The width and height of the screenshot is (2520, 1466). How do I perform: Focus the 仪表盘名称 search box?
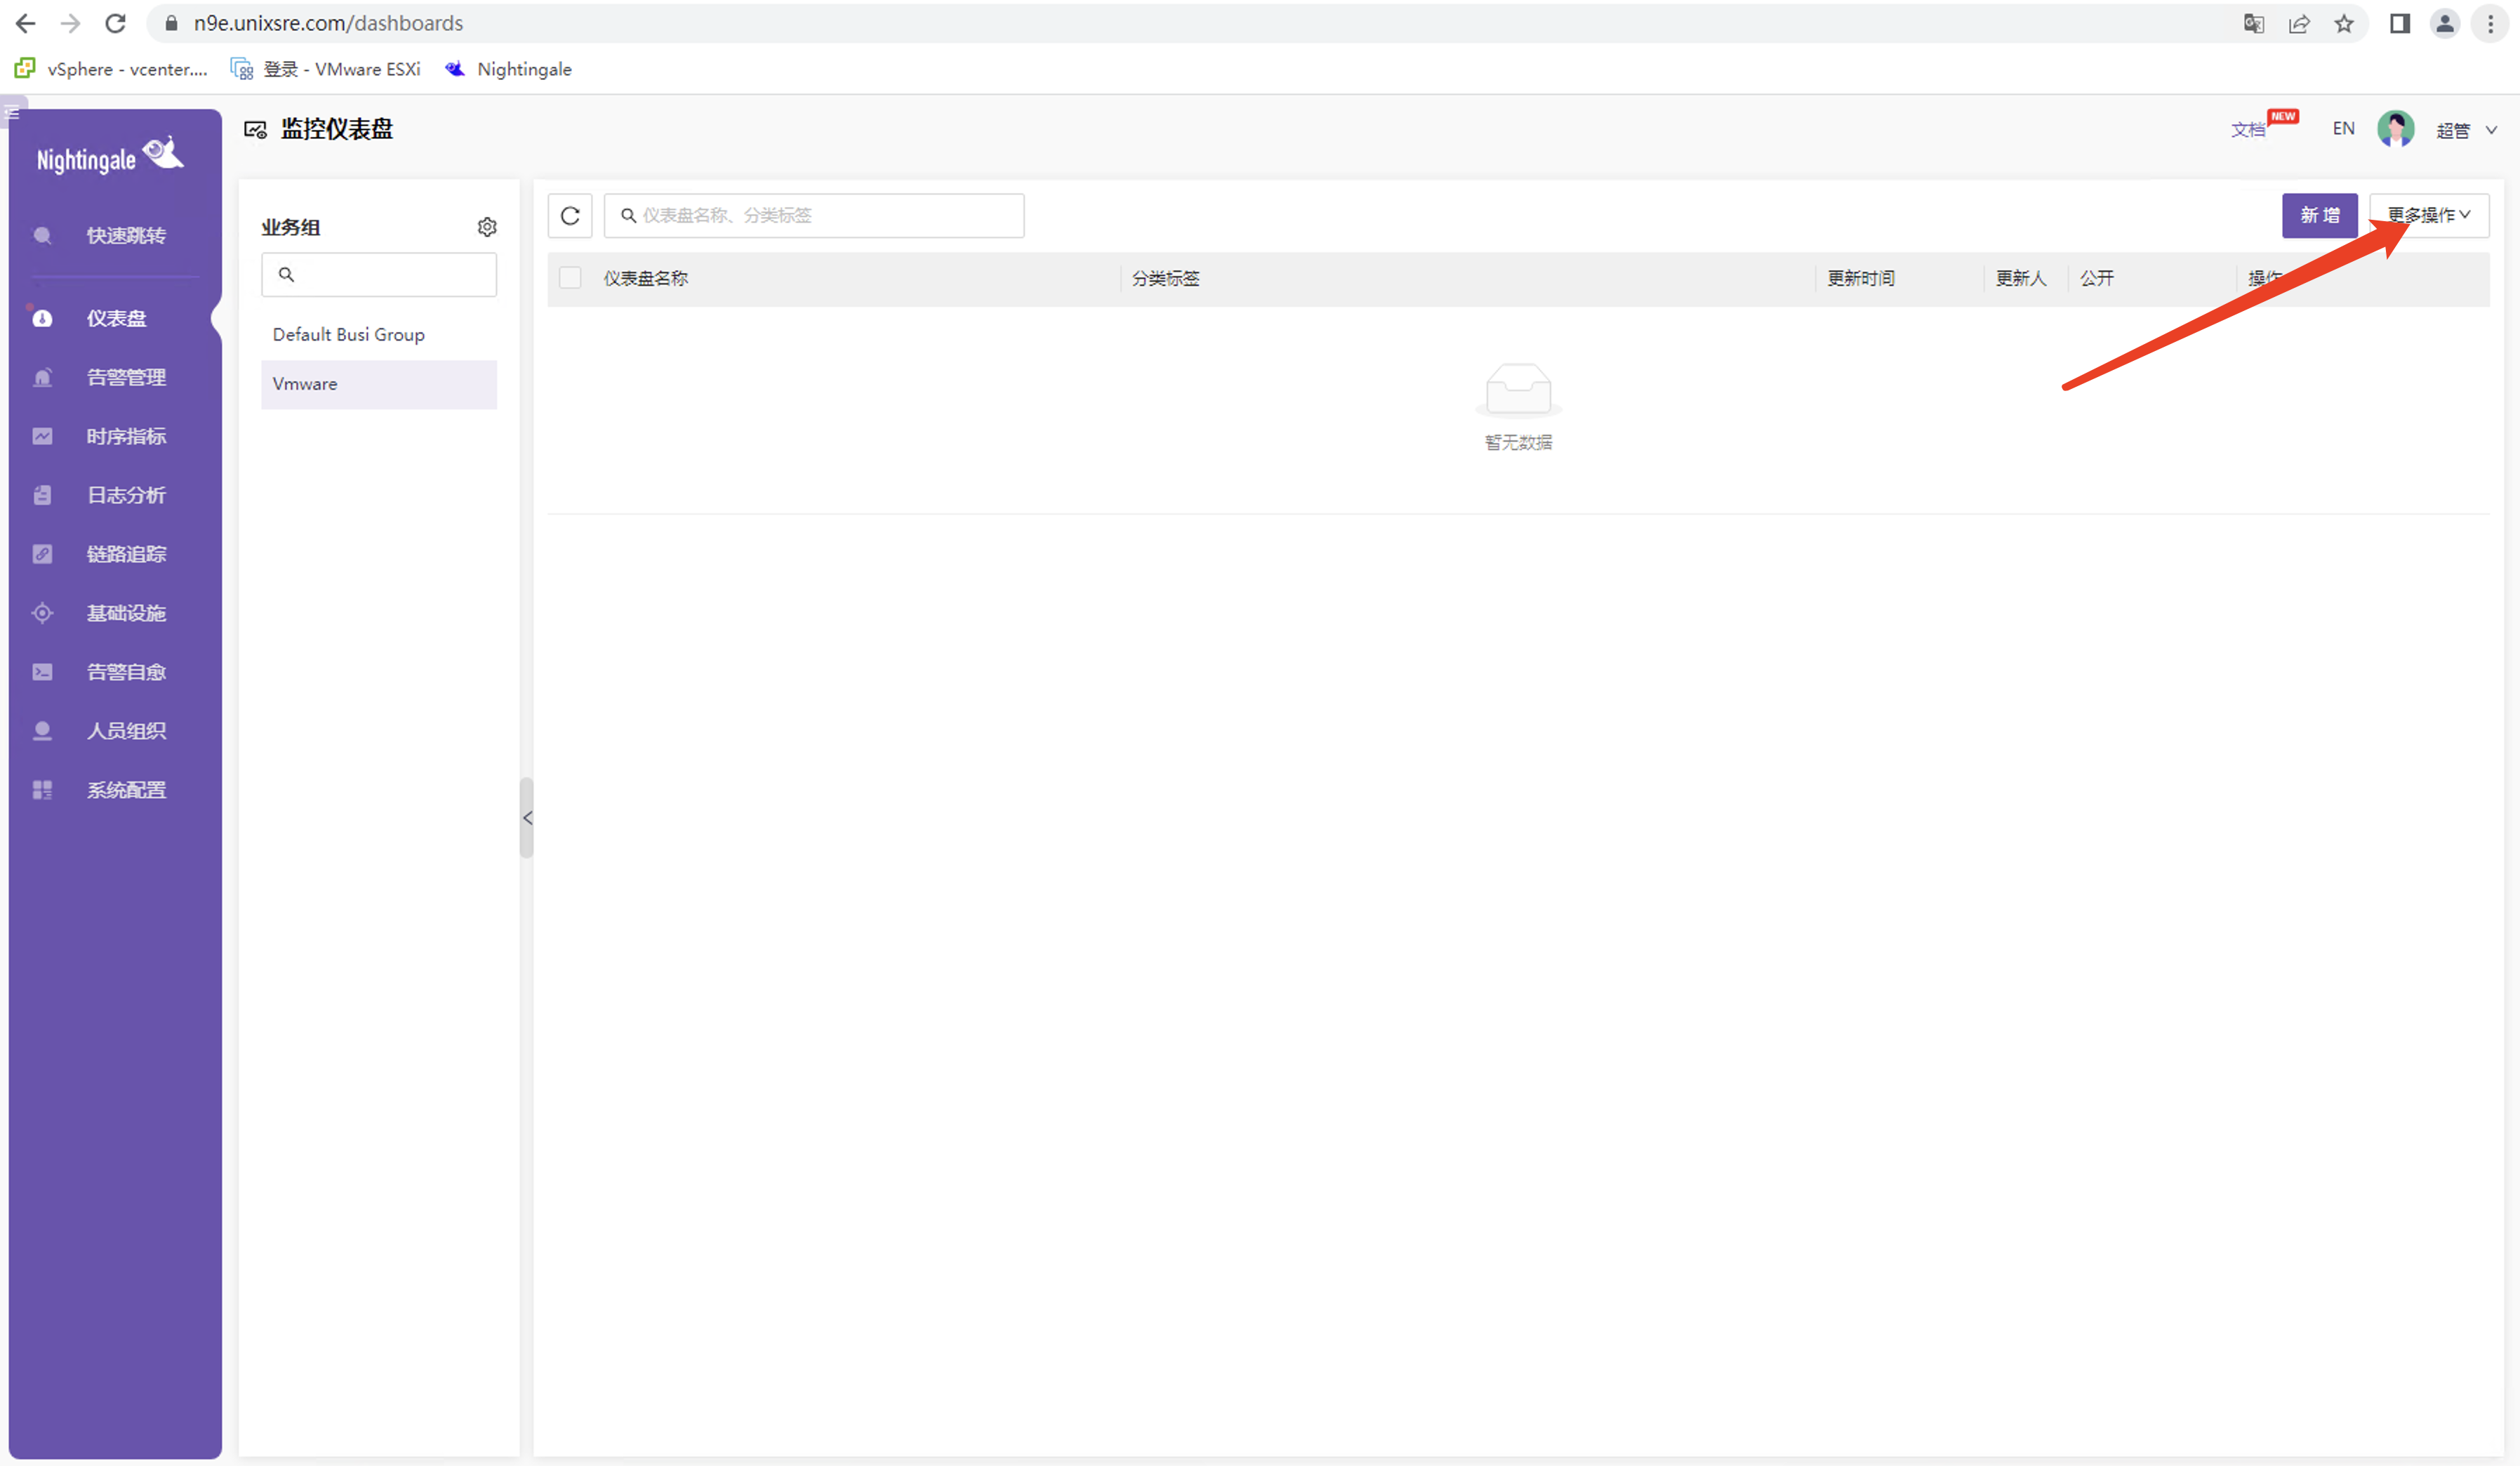[x=814, y=216]
